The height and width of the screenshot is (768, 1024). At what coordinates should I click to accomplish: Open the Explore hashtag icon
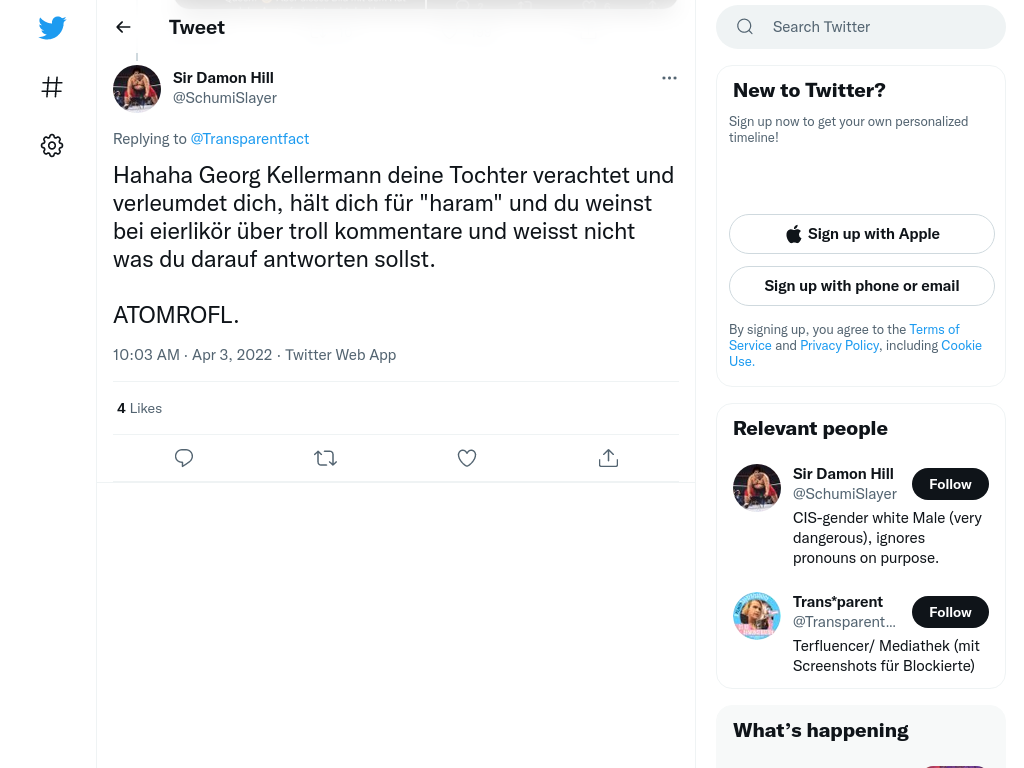52,87
